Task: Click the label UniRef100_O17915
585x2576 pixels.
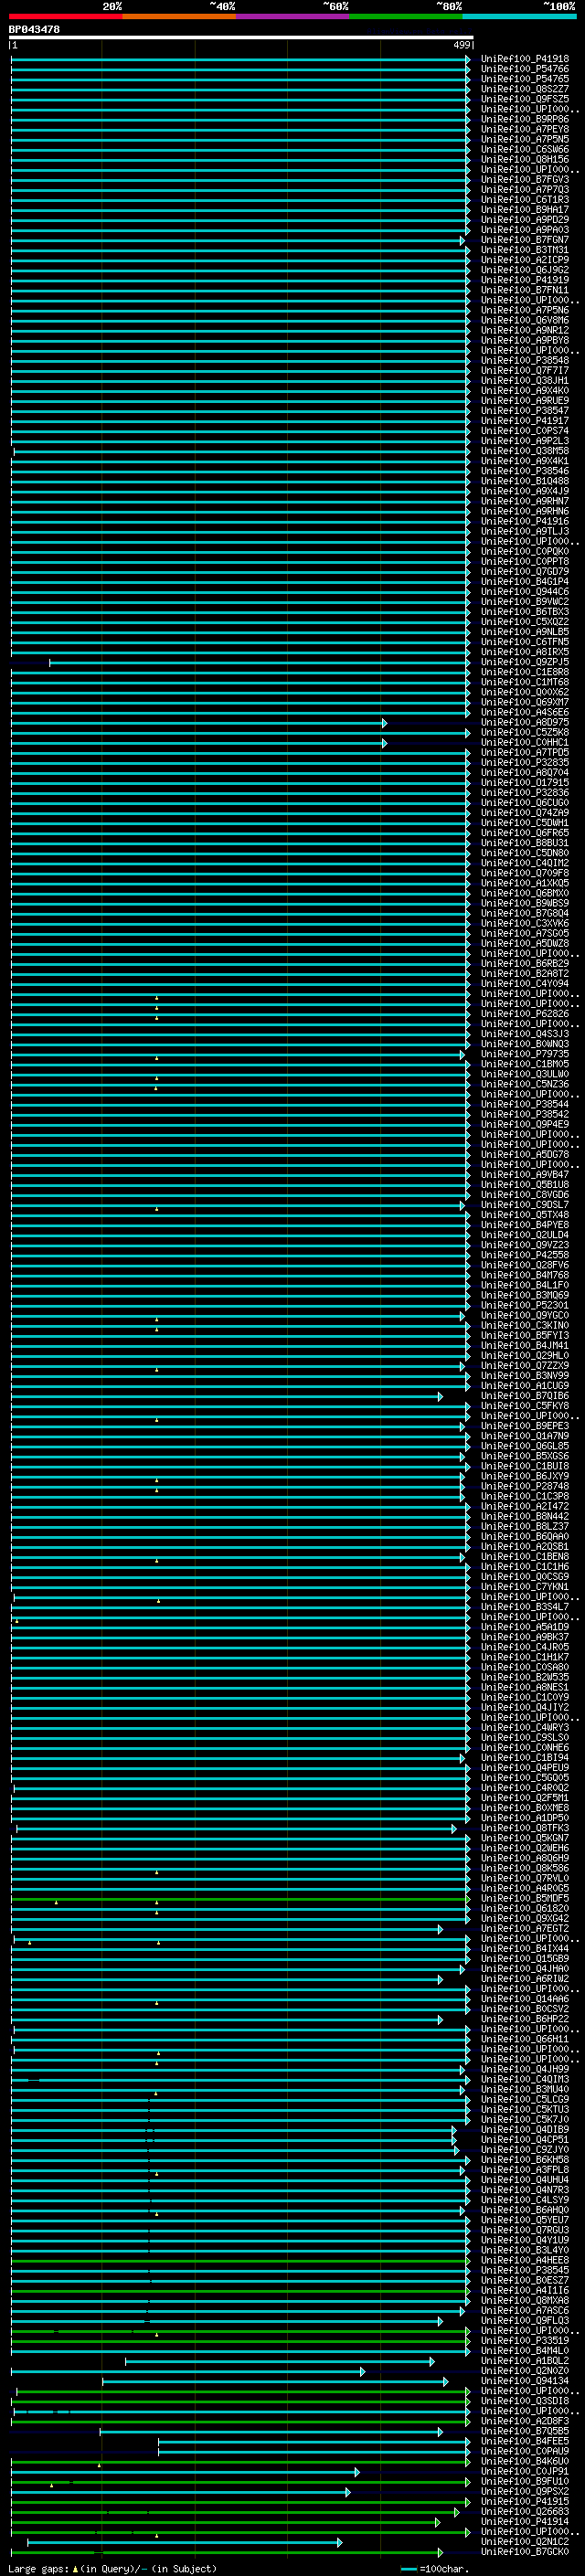Action: click(525, 783)
